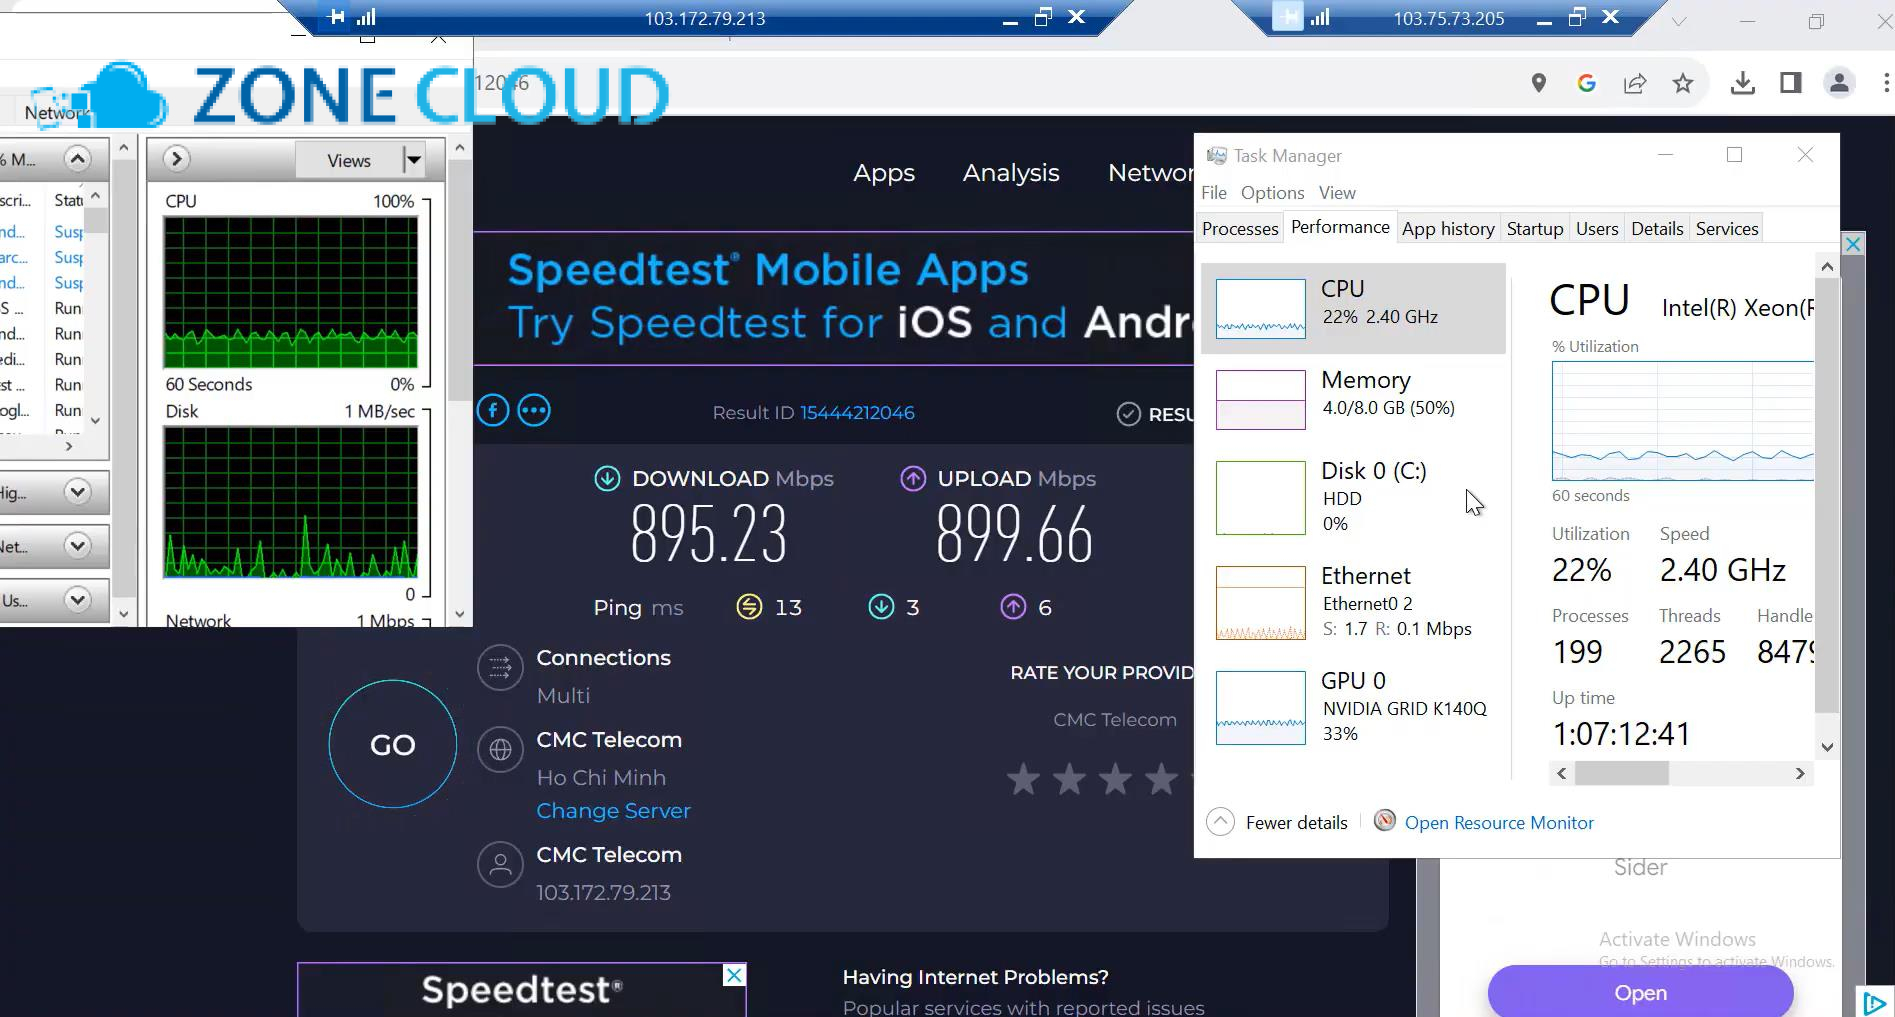The height and width of the screenshot is (1017, 1895).
Task: Click the share page icon in address bar
Action: pos(1635,83)
